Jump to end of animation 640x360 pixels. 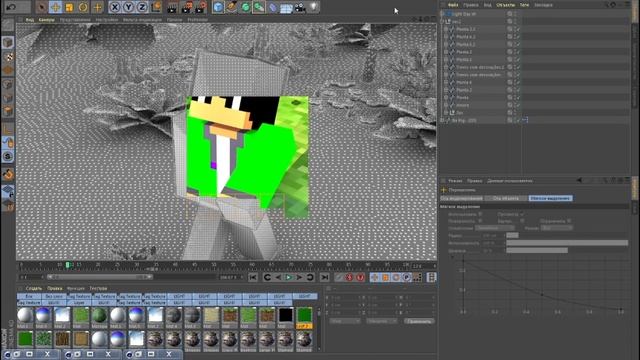[x=325, y=278]
